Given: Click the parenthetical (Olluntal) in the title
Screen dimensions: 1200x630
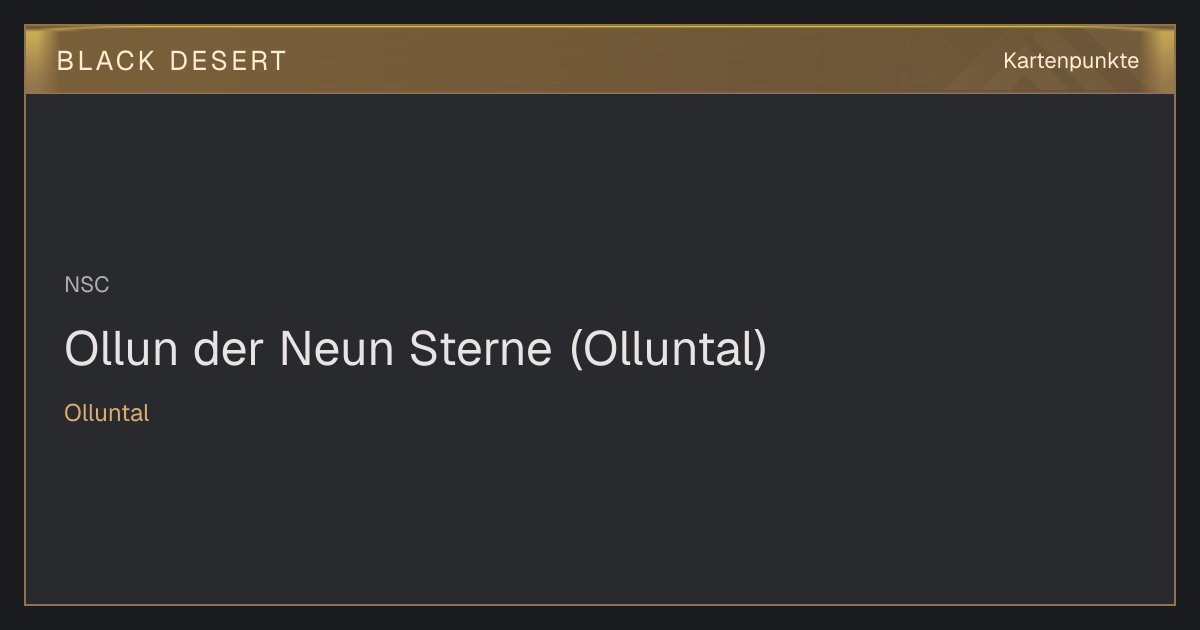Looking at the screenshot, I should point(668,348).
